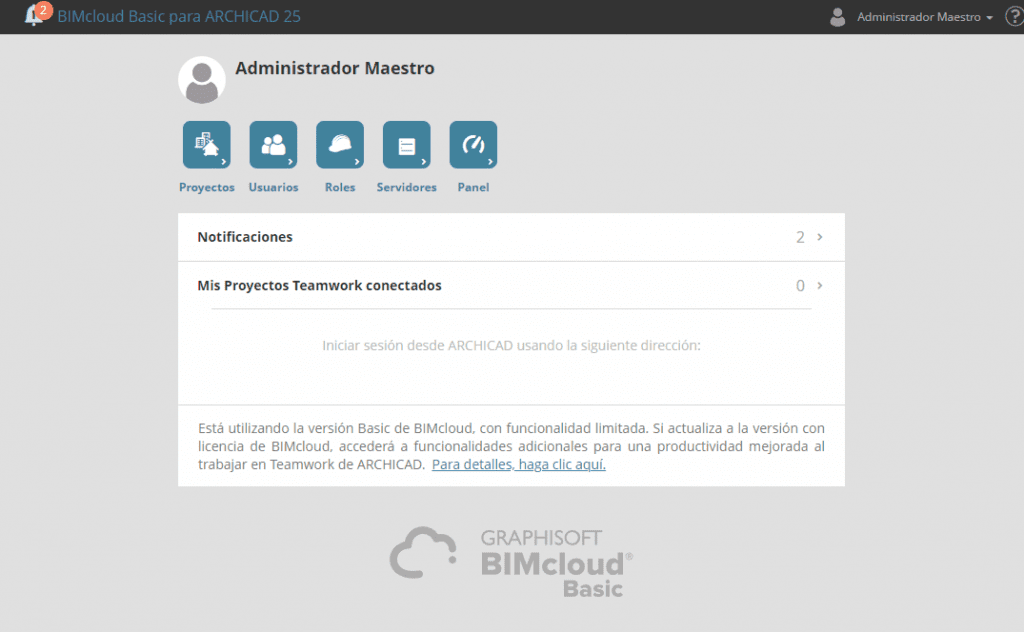The image size is (1024, 632).
Task: Follow the 'Para detalles, haga clic aquí' link
Action: pos(518,465)
